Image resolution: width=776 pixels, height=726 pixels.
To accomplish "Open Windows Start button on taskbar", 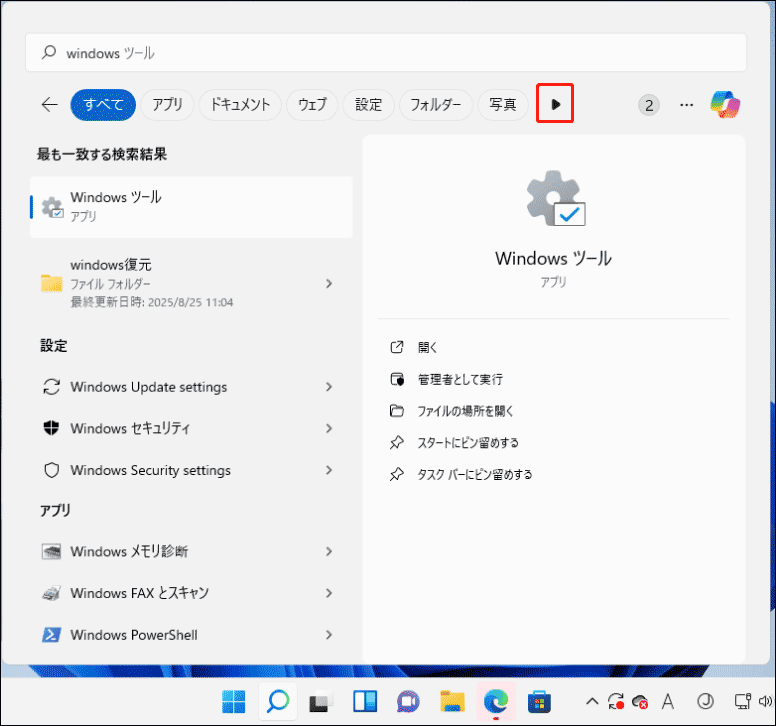I will coord(234,701).
